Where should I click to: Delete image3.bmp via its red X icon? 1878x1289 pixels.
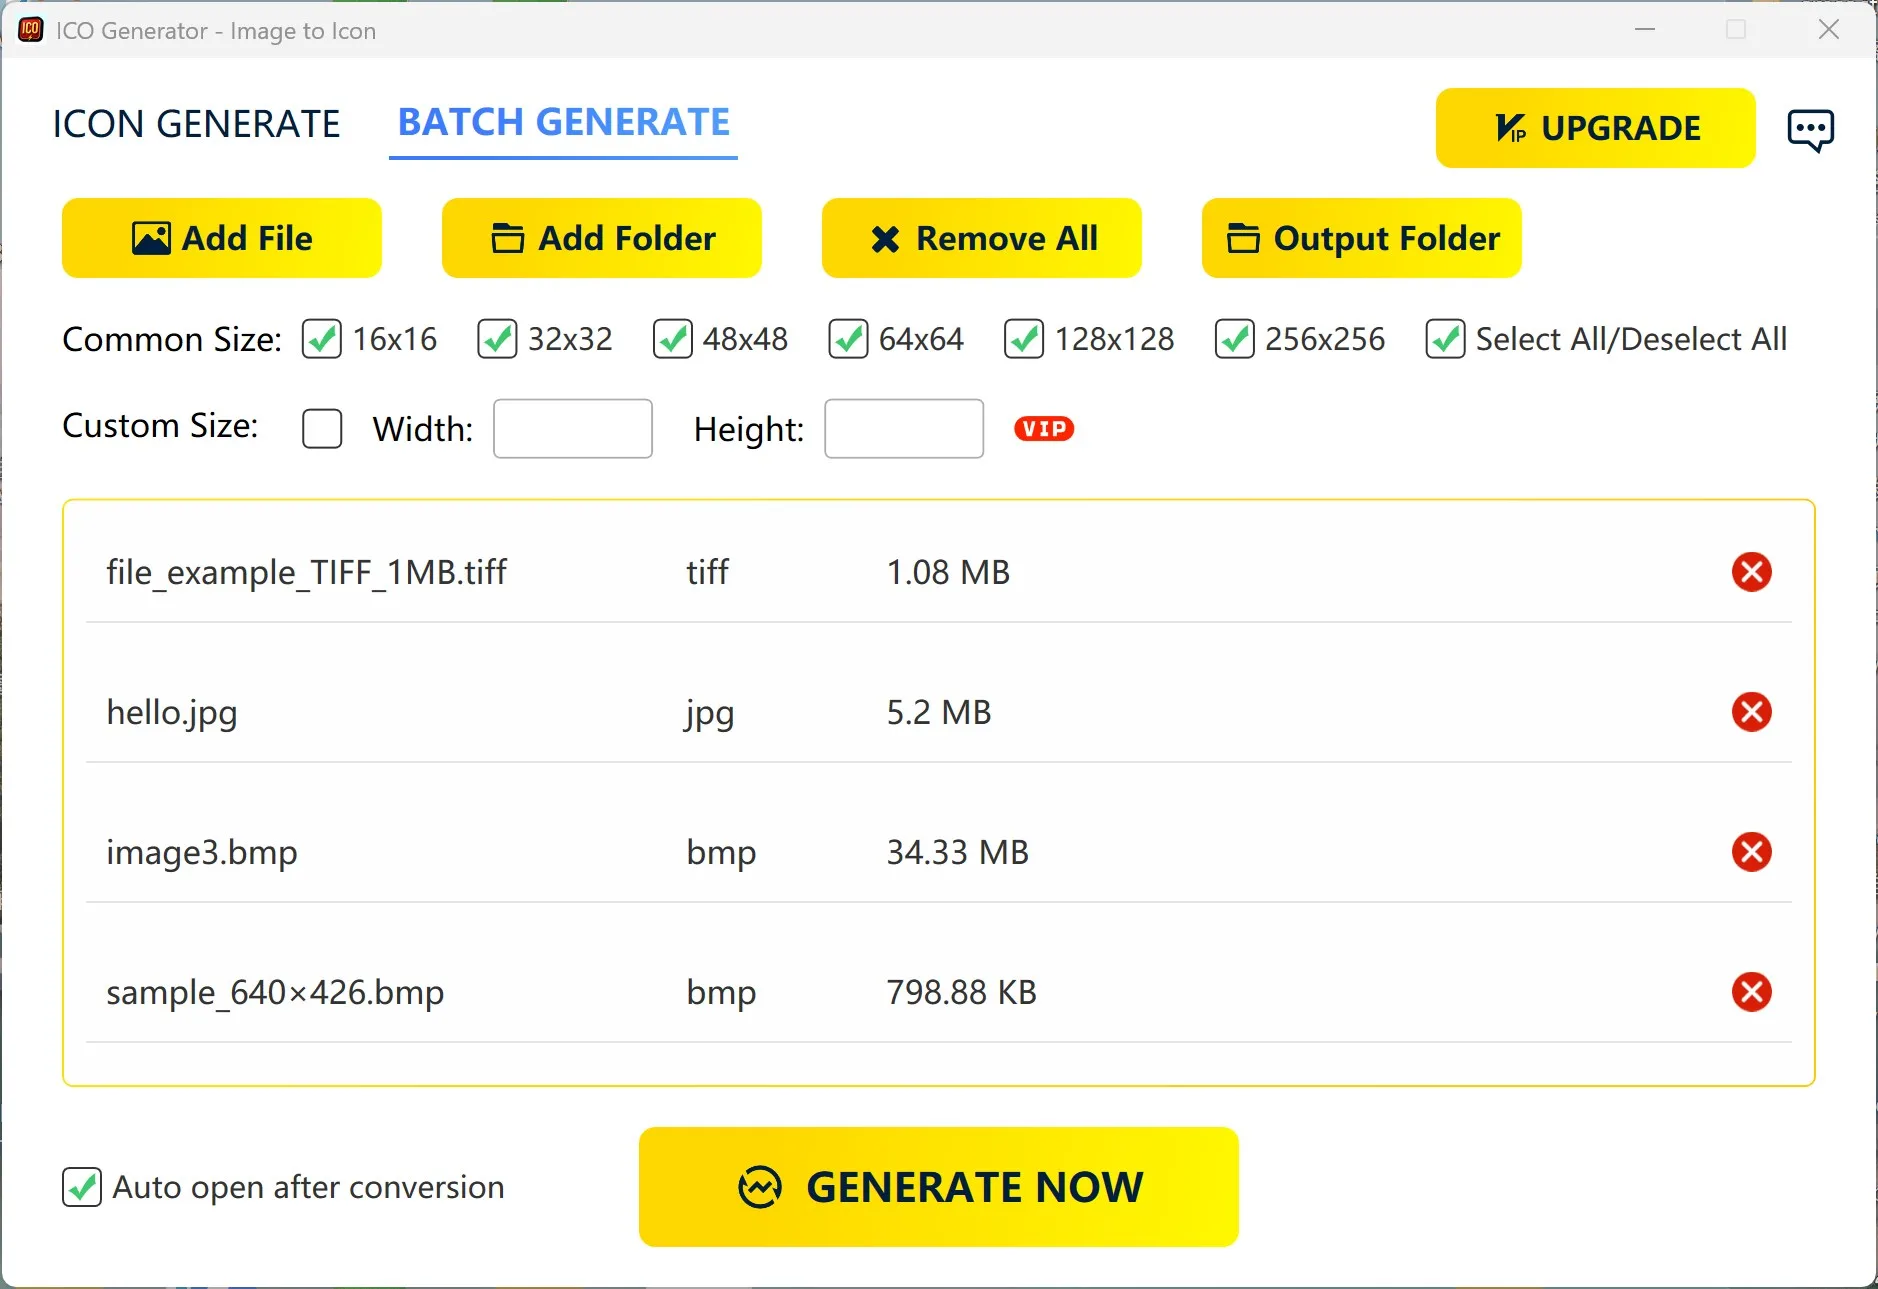click(x=1751, y=852)
